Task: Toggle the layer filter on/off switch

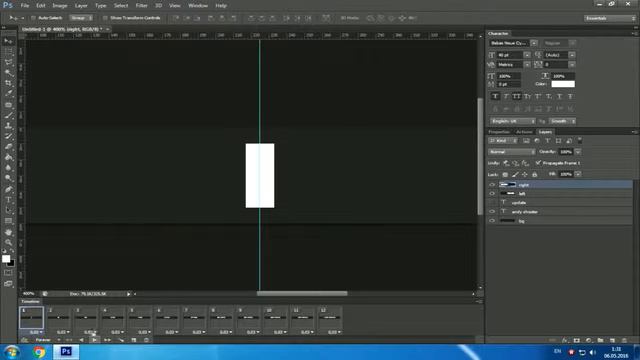Action: tap(580, 141)
